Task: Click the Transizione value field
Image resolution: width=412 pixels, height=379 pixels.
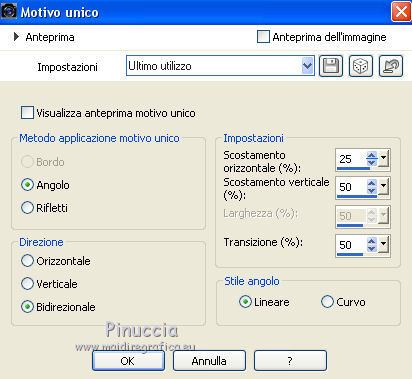Action: point(351,245)
